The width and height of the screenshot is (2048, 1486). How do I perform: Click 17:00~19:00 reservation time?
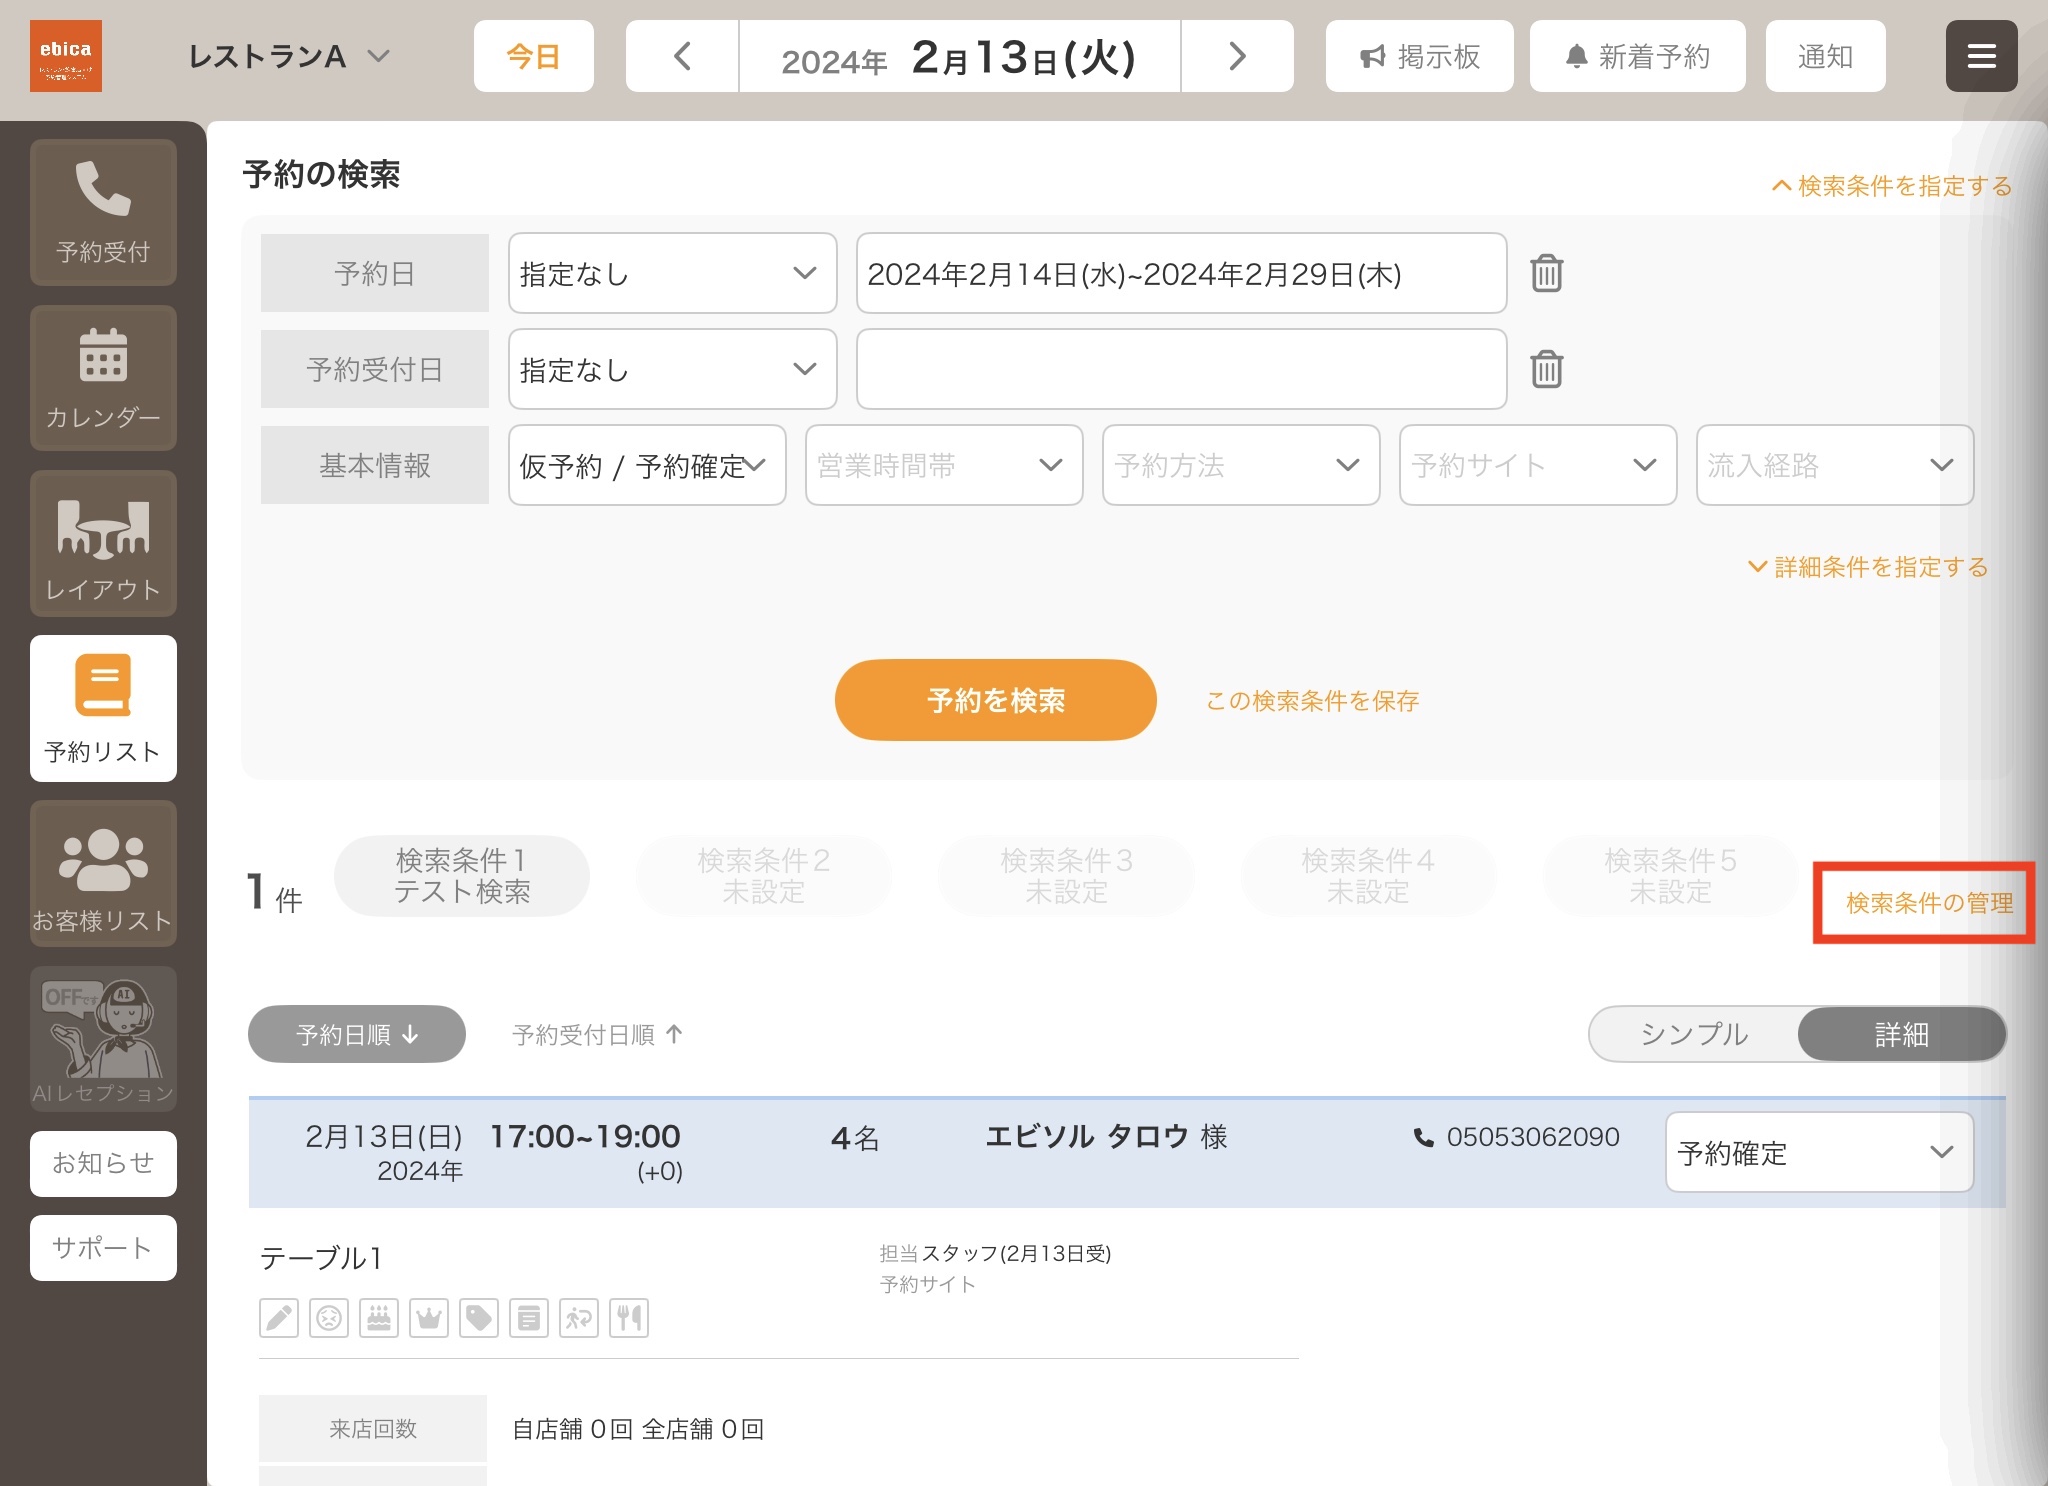pyautogui.click(x=585, y=1136)
